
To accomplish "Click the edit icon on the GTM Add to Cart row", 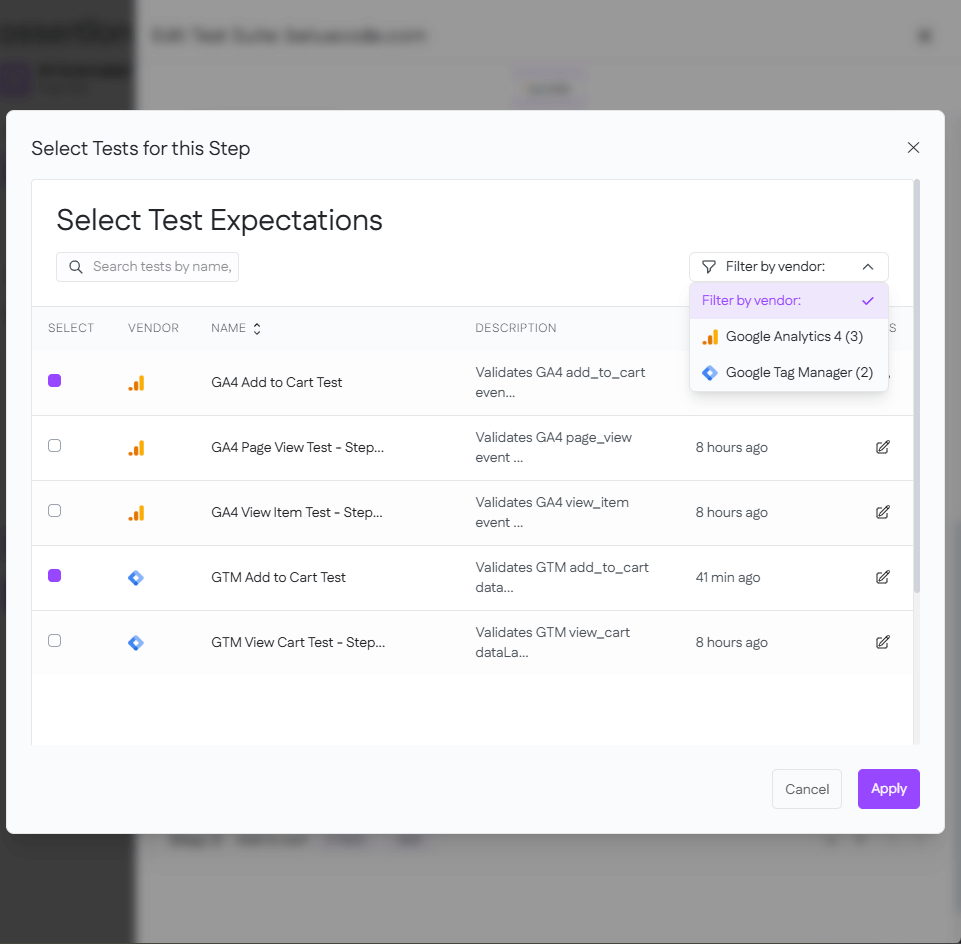I will click(x=882, y=577).
